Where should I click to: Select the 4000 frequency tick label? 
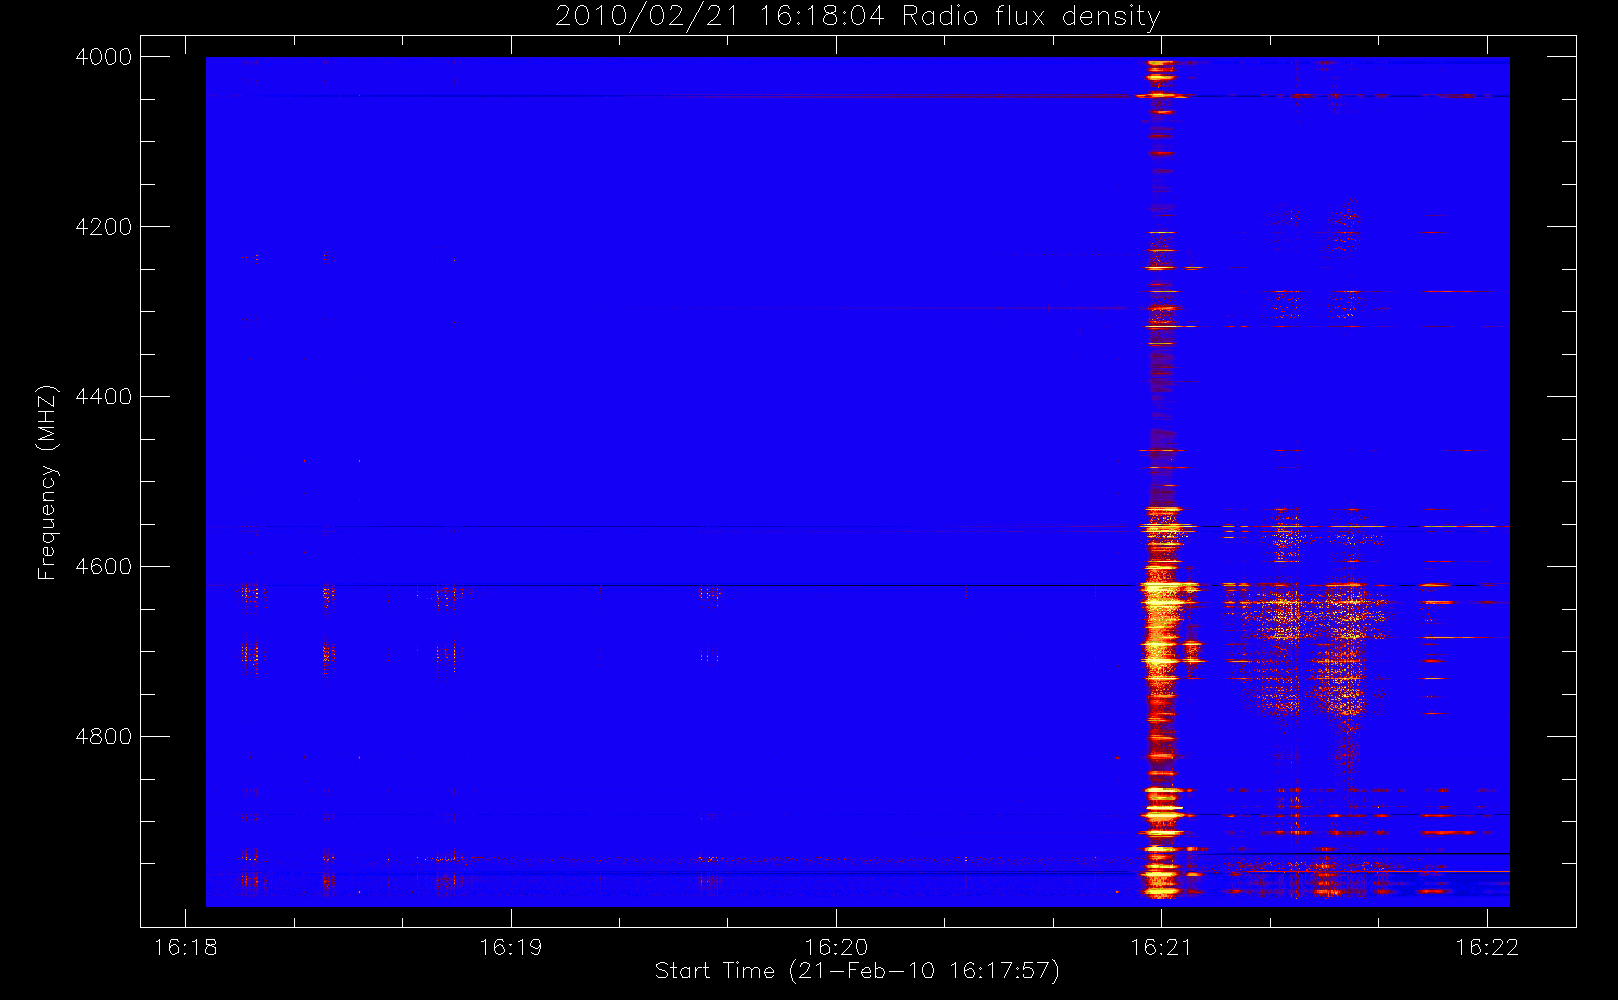tap(104, 57)
